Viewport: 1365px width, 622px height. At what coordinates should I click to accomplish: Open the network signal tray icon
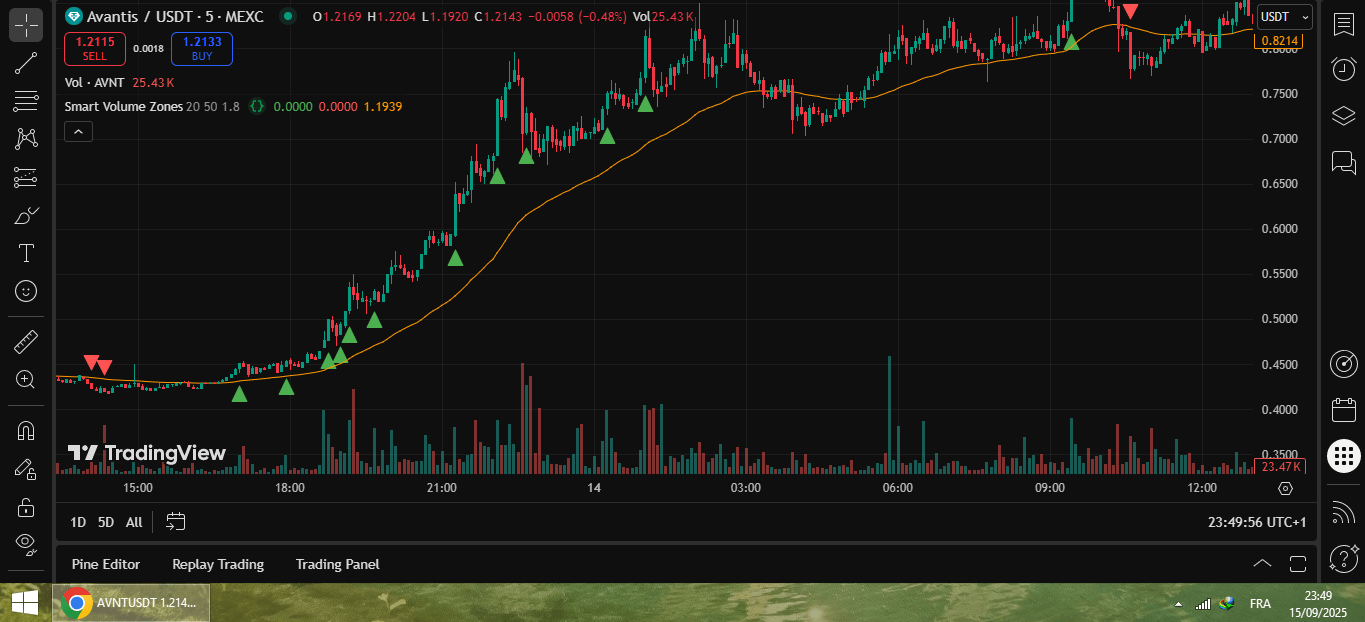1203,603
